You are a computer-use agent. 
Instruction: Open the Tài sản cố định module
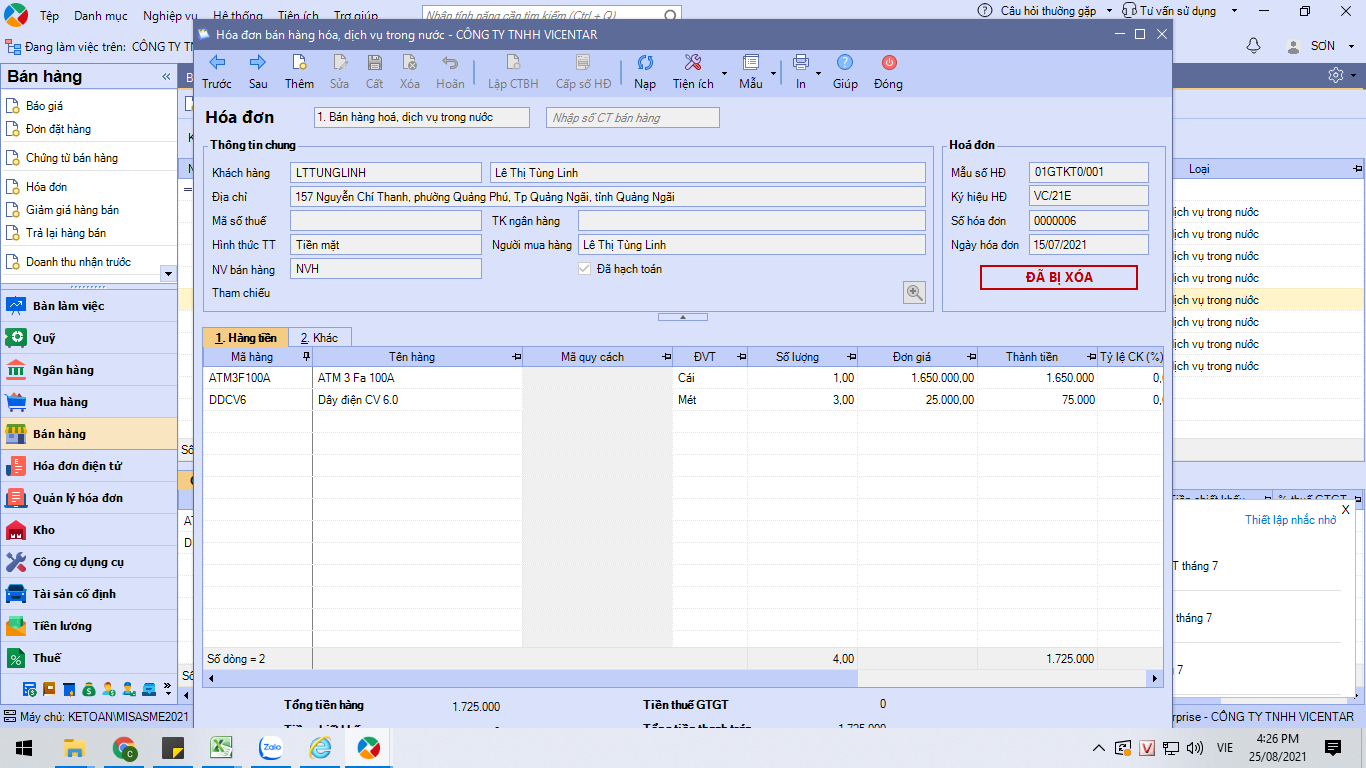(x=89, y=594)
